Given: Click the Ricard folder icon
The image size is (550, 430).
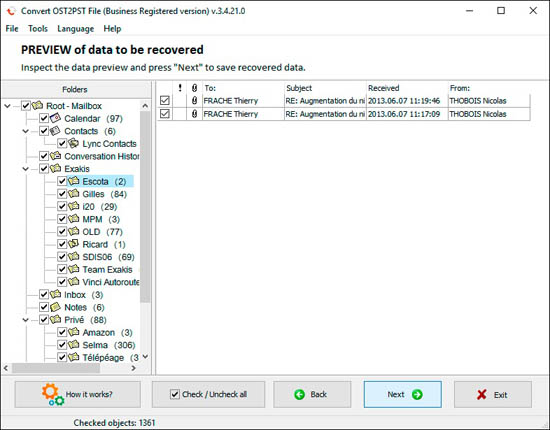Looking at the screenshot, I should pos(74,244).
